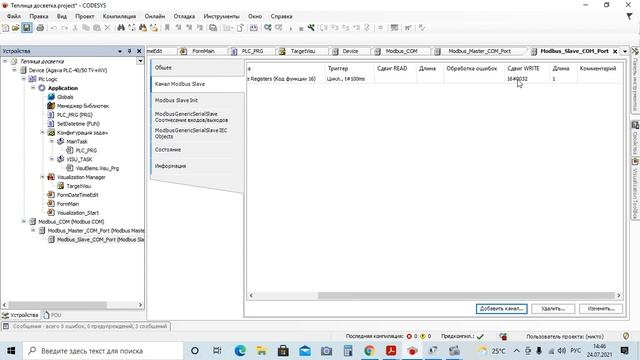Click the Print toolbar icon

40,28
